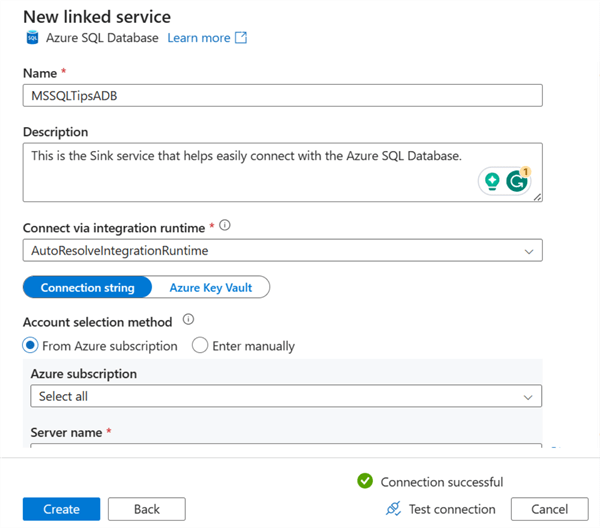Click the Azure SQL Database icon
The width and height of the screenshot is (600, 528).
click(x=32, y=37)
